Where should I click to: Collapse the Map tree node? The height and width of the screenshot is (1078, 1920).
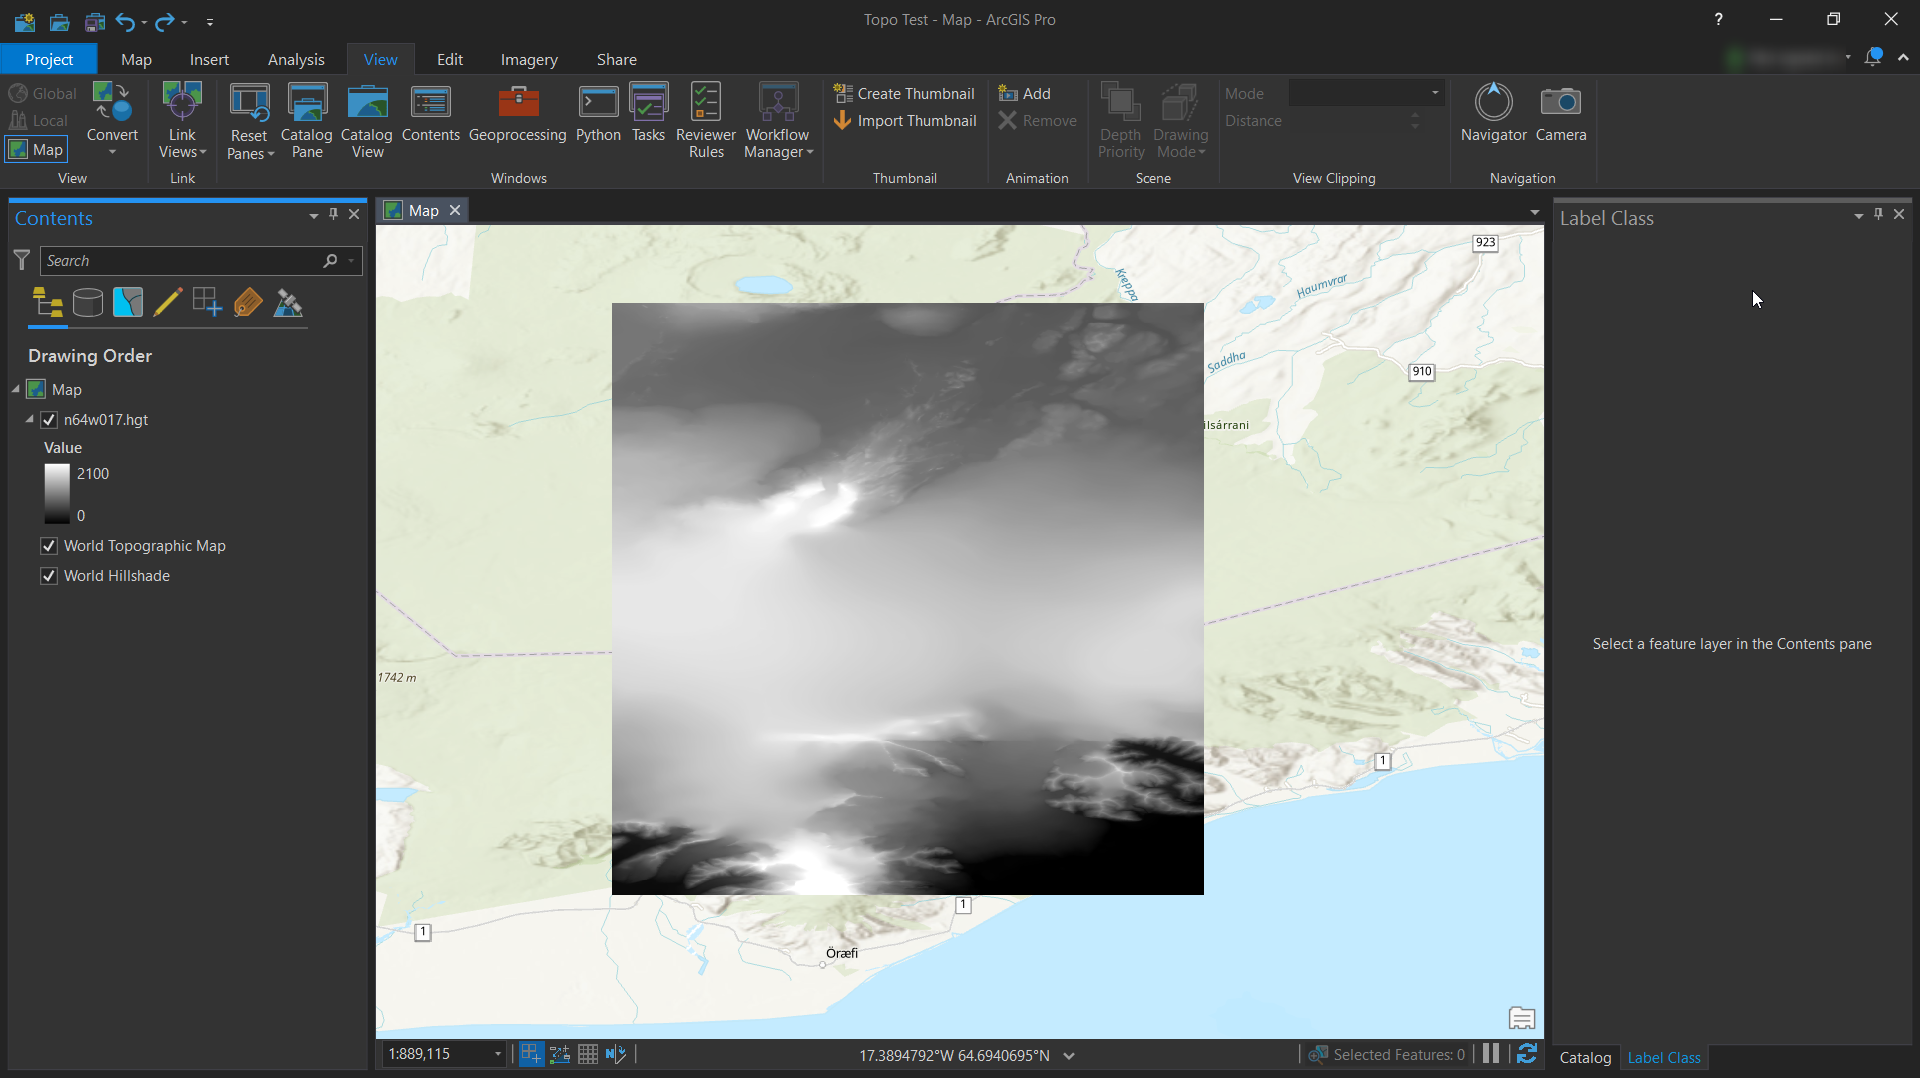point(16,389)
